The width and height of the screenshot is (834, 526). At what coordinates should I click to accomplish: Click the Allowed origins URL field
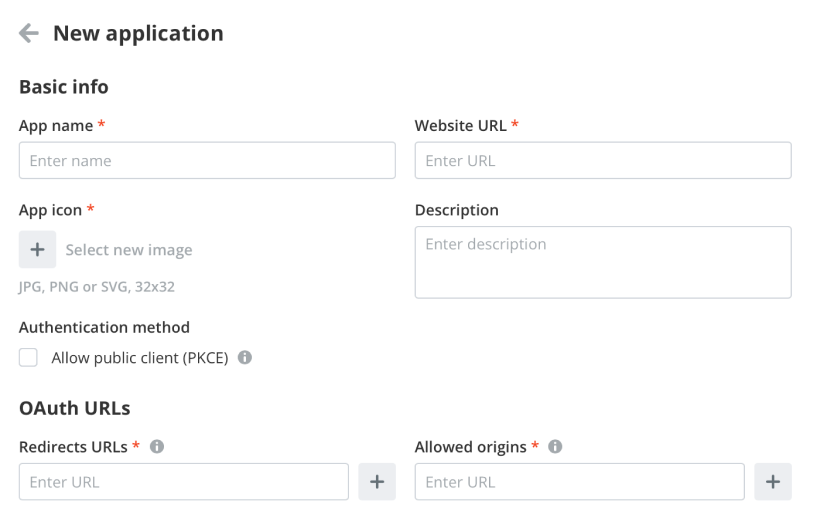click(580, 481)
